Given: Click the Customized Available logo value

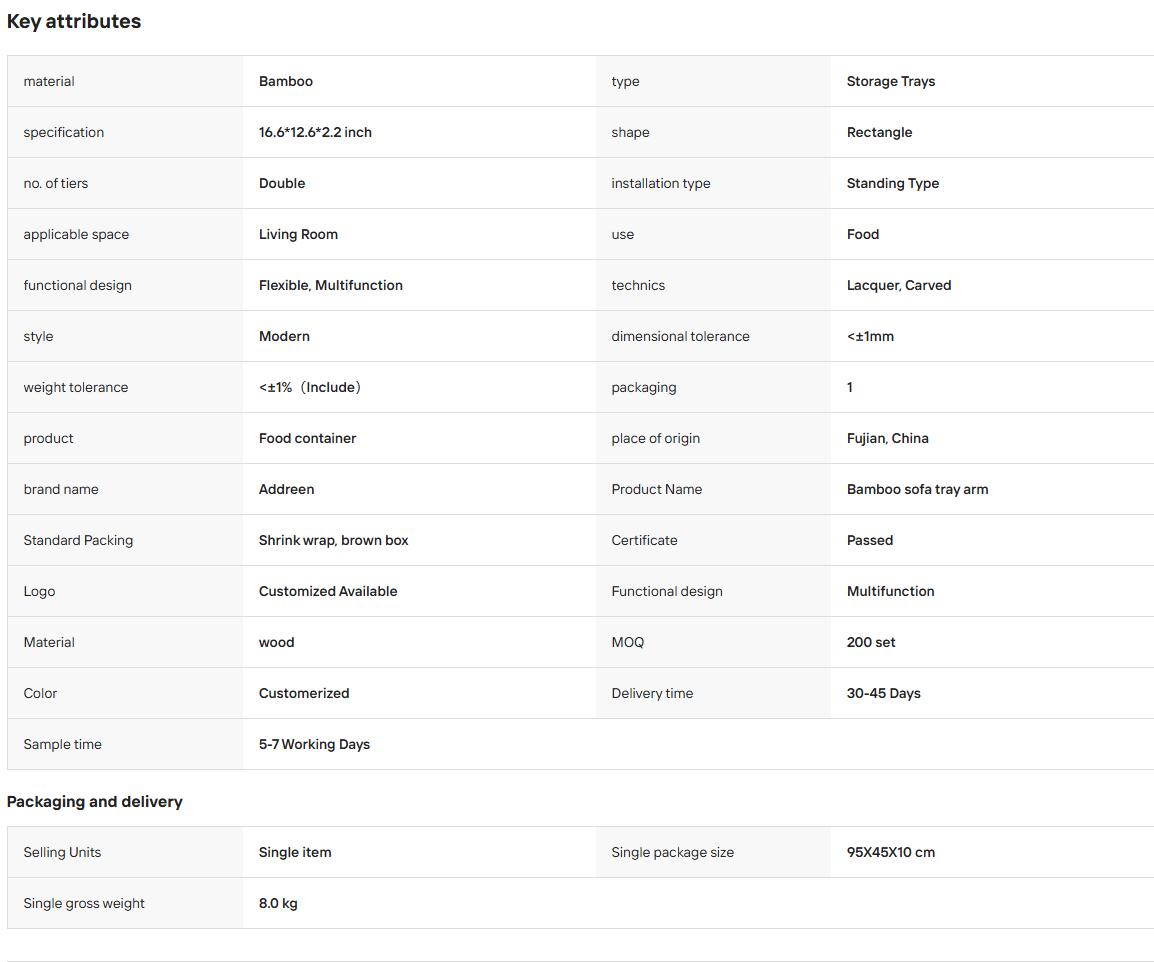Looking at the screenshot, I should [x=328, y=591].
